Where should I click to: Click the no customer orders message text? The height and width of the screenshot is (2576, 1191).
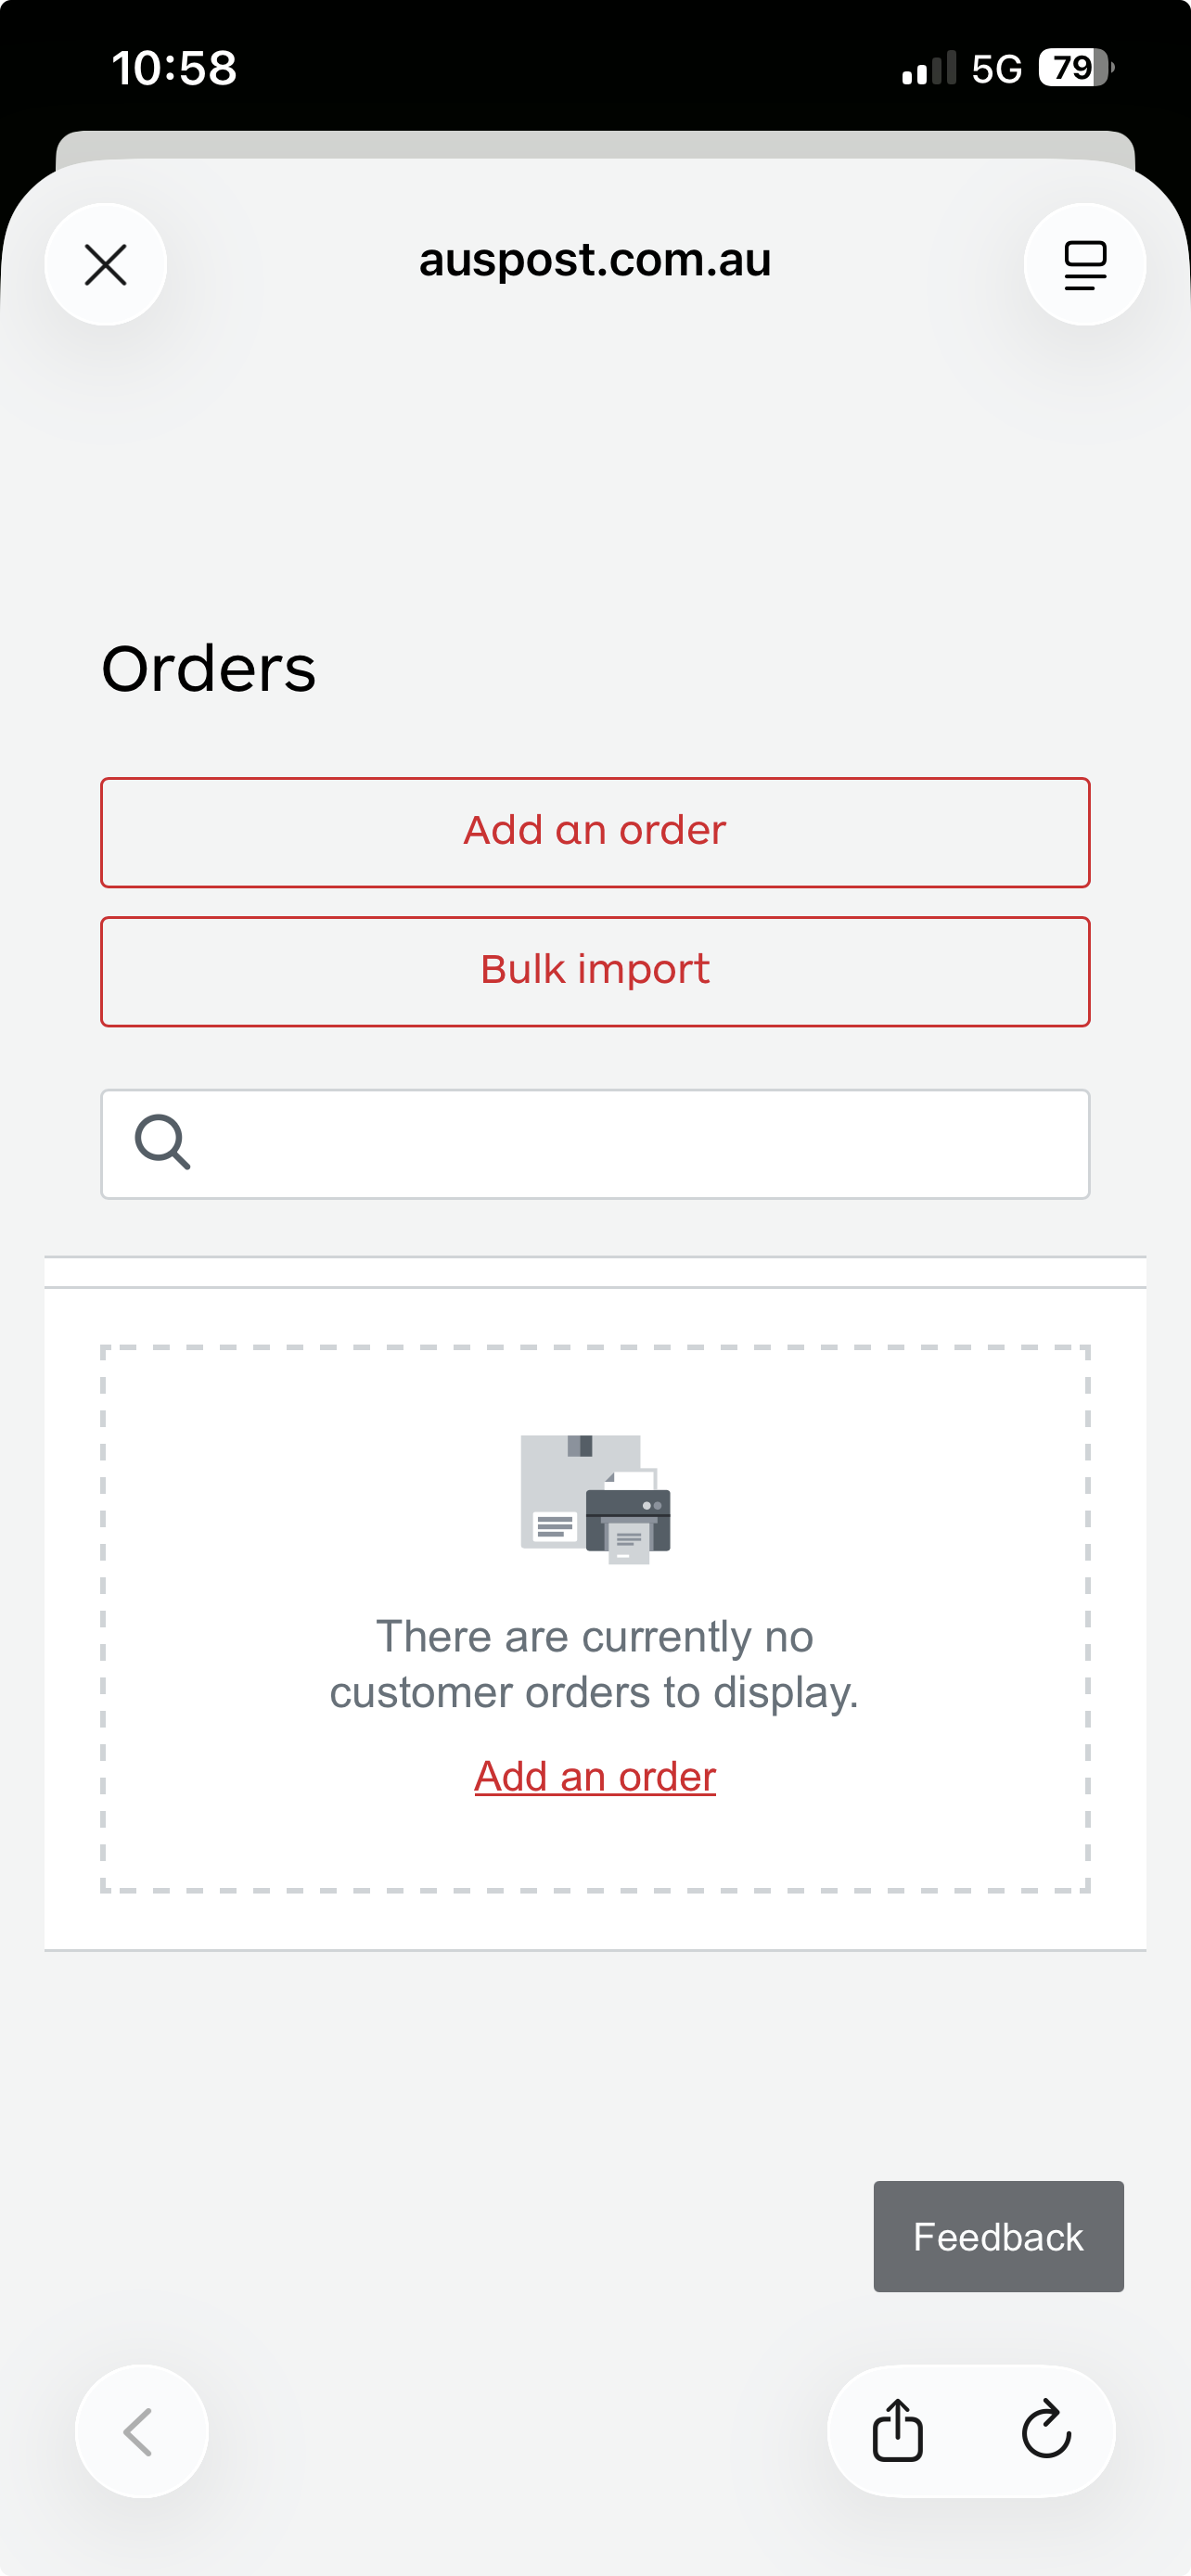595,1664
